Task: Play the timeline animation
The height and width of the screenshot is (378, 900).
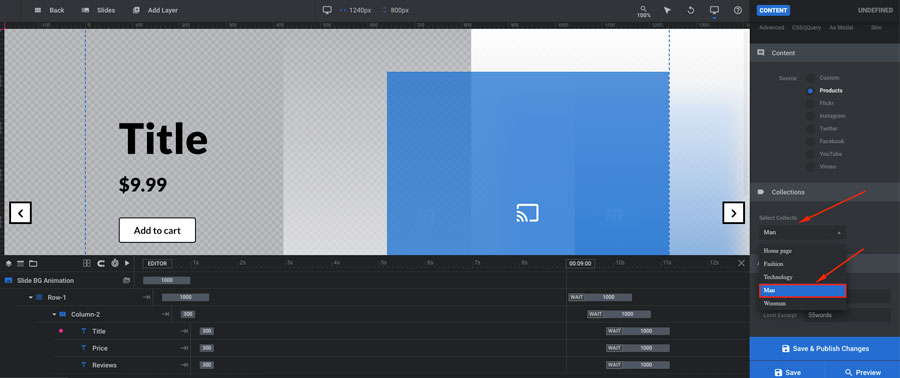Action: (127, 263)
